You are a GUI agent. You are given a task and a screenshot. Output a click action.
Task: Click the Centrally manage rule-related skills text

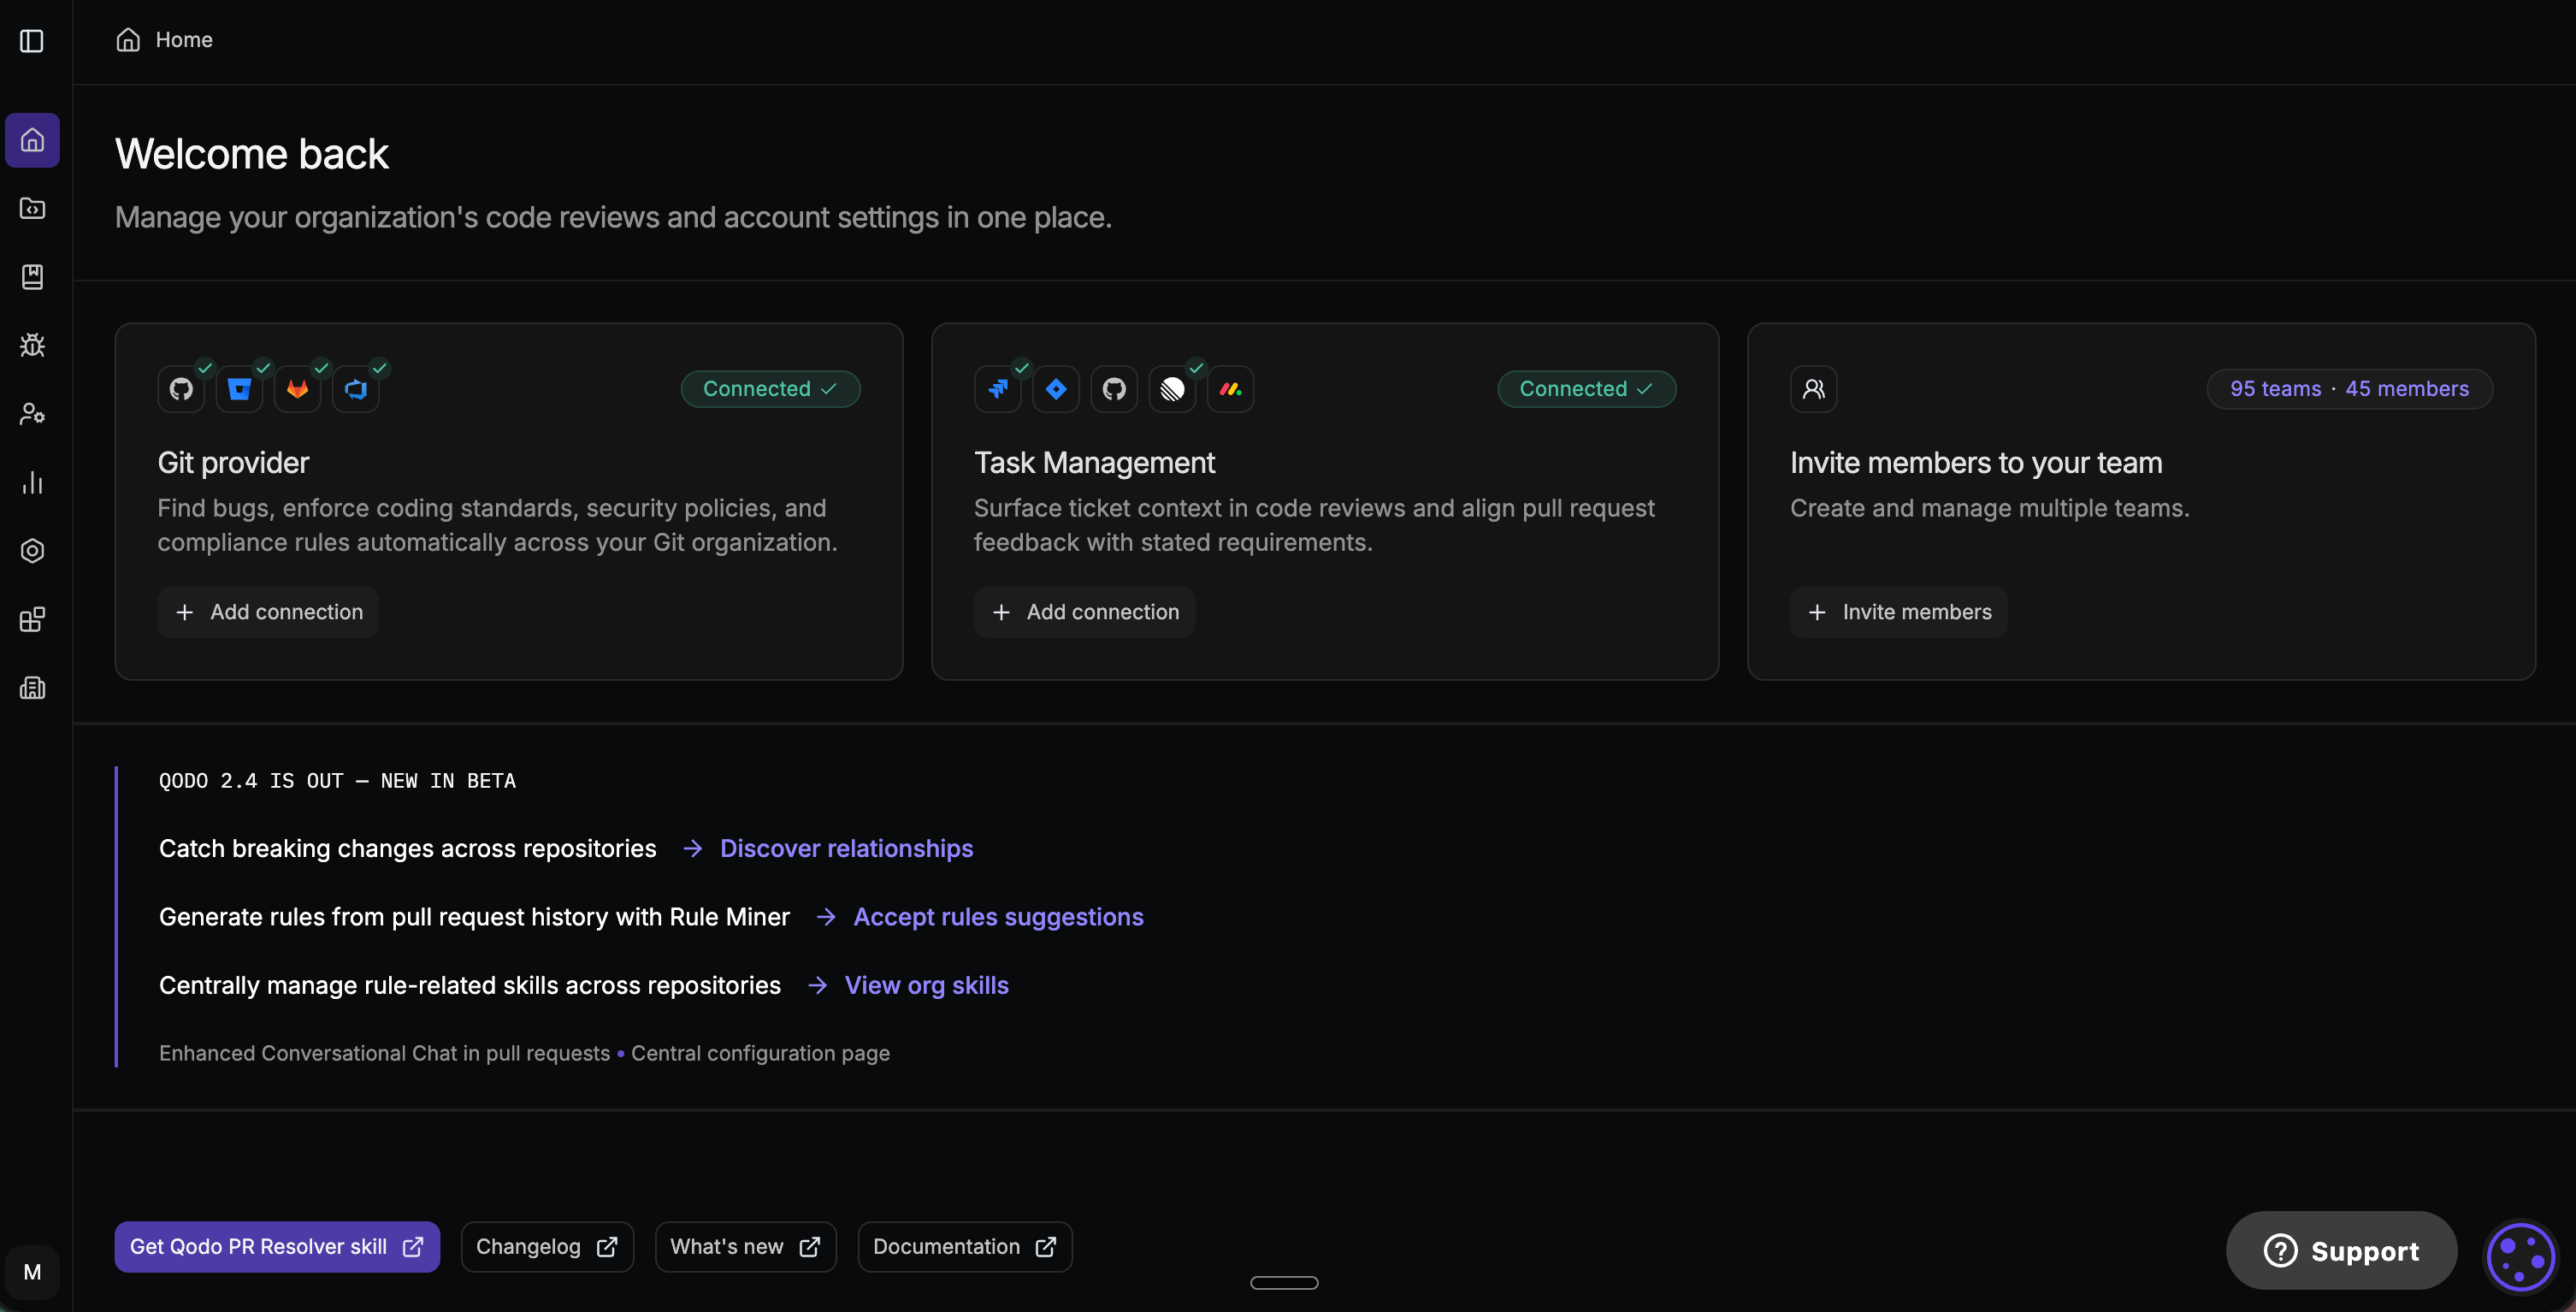pyautogui.click(x=470, y=985)
